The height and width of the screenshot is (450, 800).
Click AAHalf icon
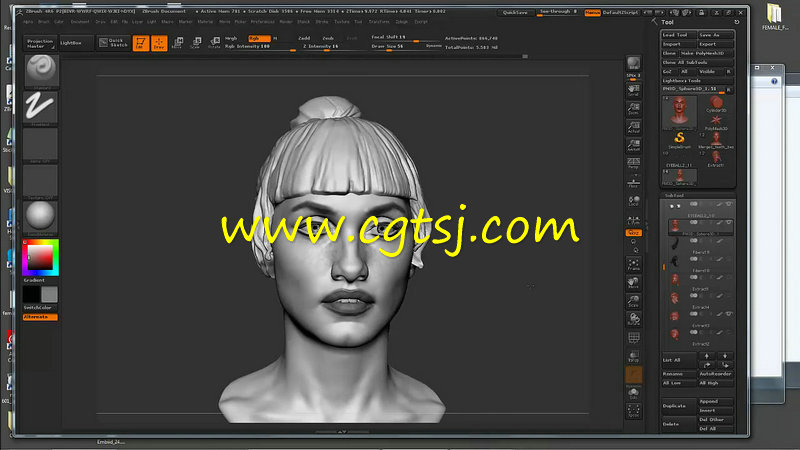point(634,145)
